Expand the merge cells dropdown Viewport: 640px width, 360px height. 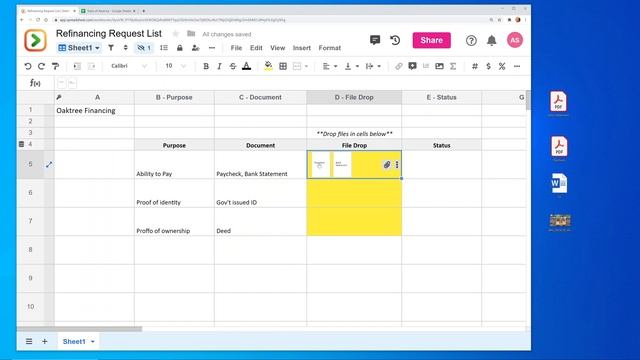click(306, 66)
